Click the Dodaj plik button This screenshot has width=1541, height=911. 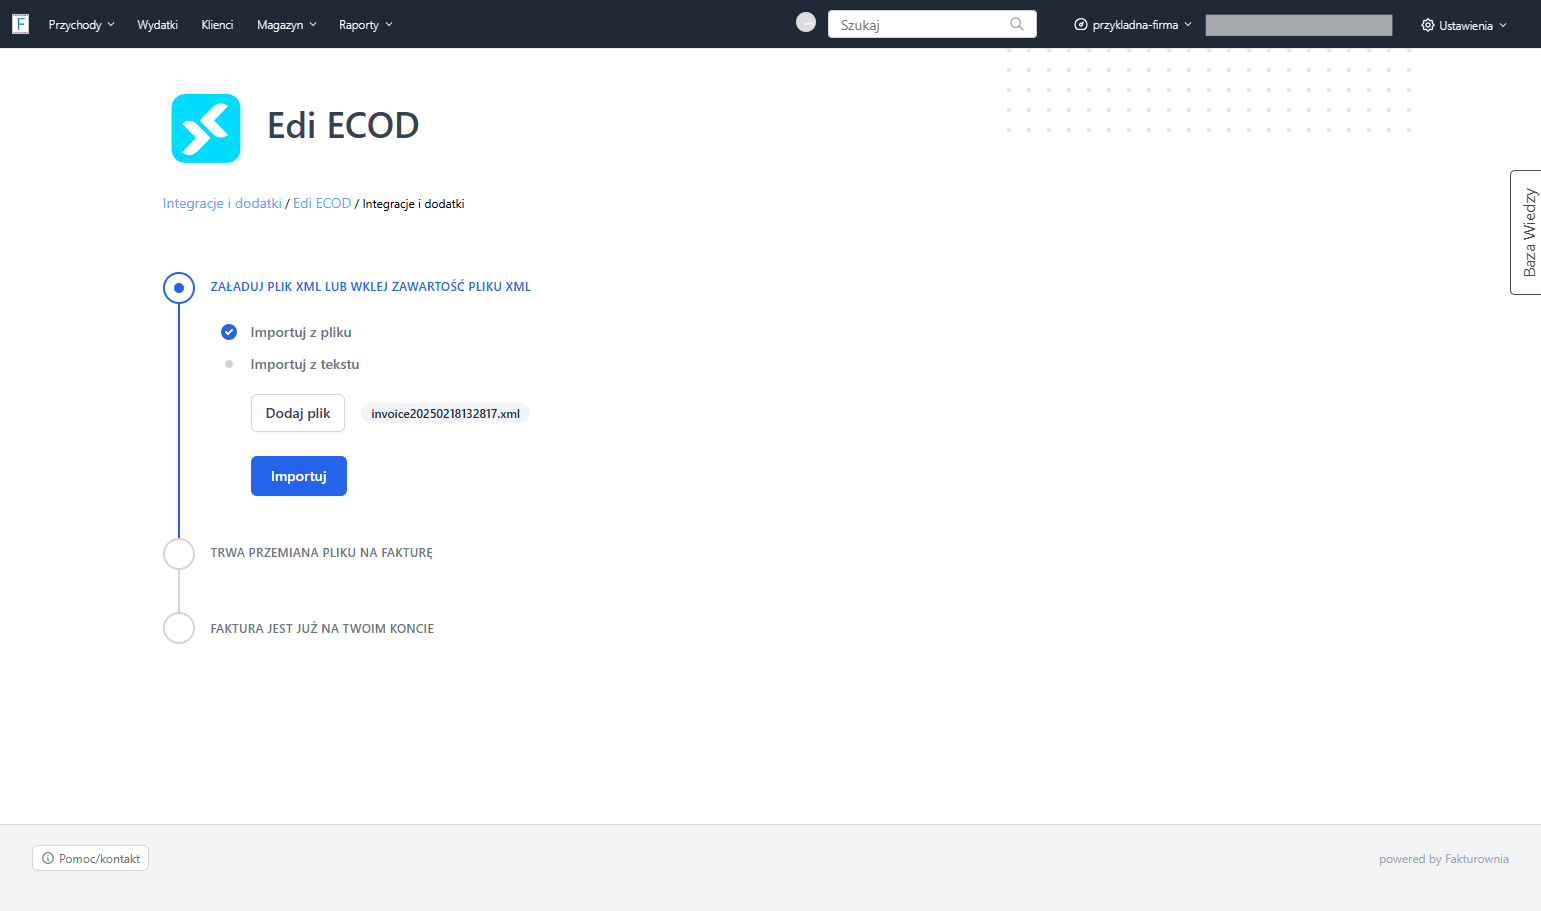coord(298,413)
